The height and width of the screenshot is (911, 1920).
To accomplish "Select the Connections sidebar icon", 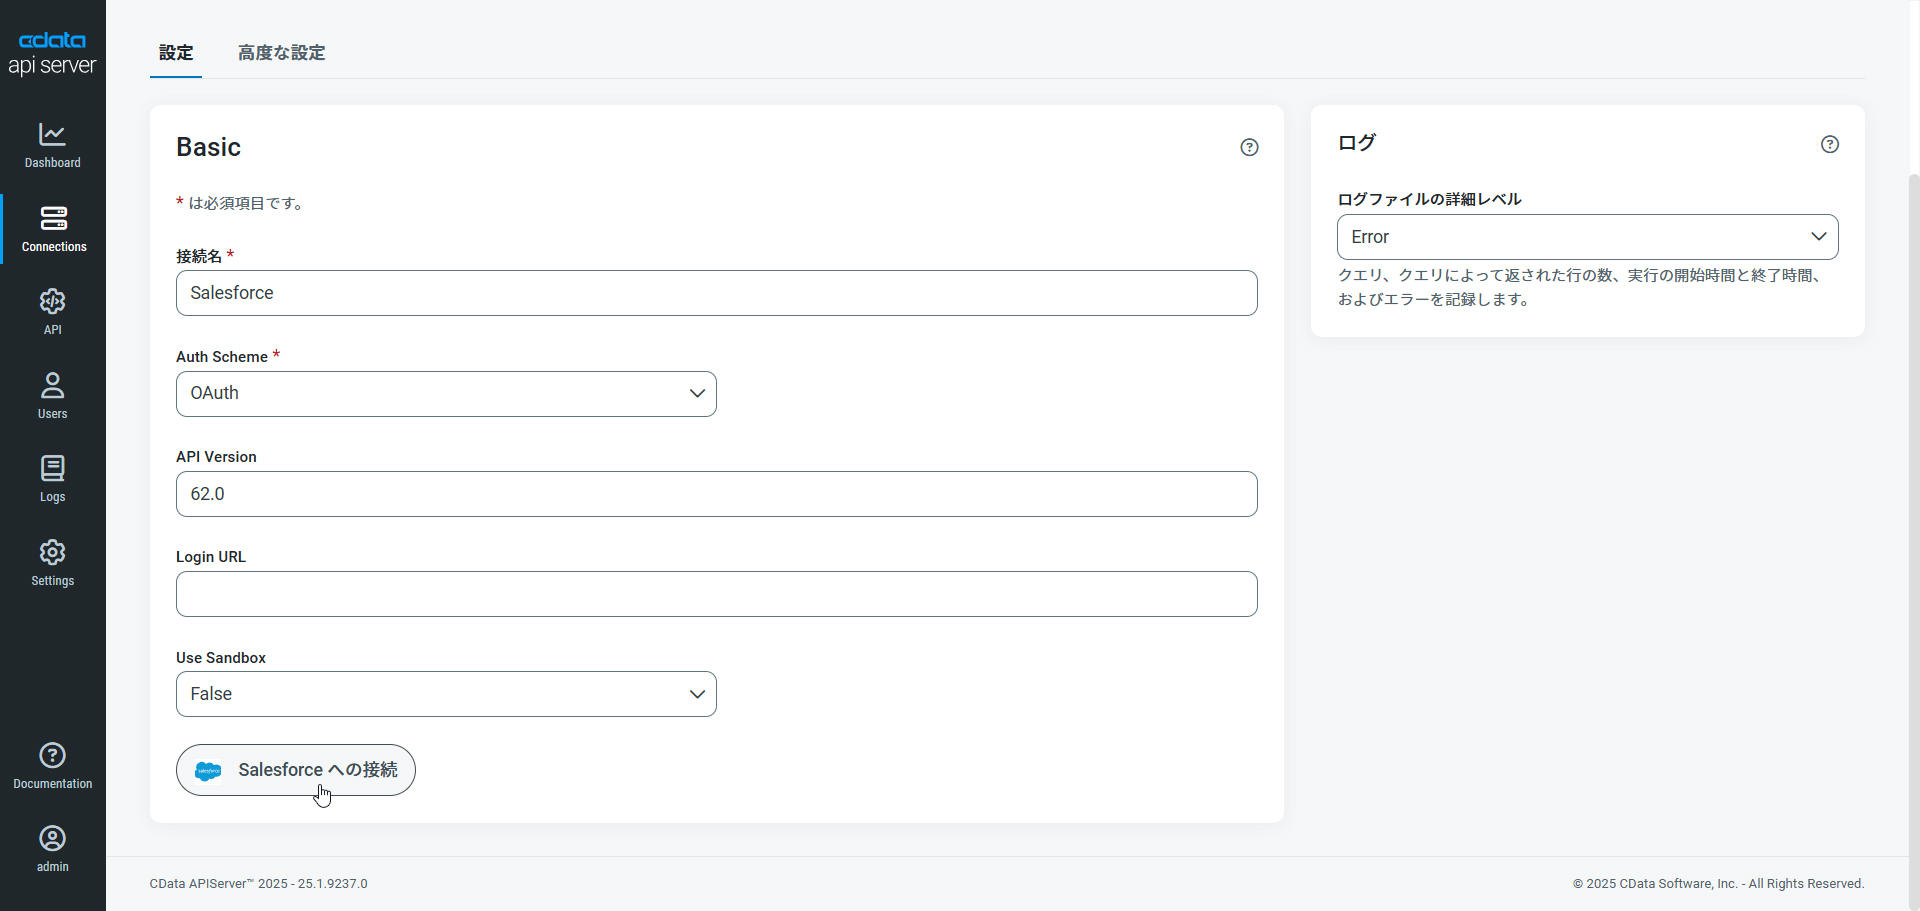I will coord(53,218).
